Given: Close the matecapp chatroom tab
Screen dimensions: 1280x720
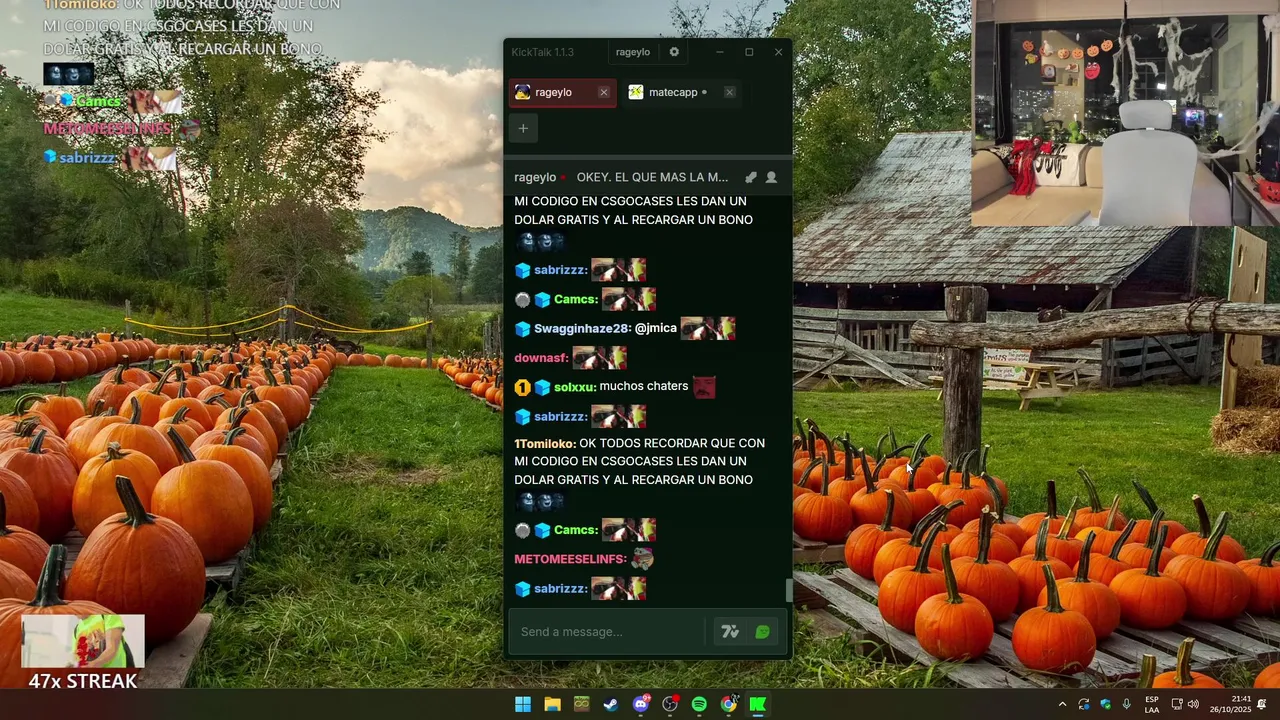Looking at the screenshot, I should [x=729, y=92].
